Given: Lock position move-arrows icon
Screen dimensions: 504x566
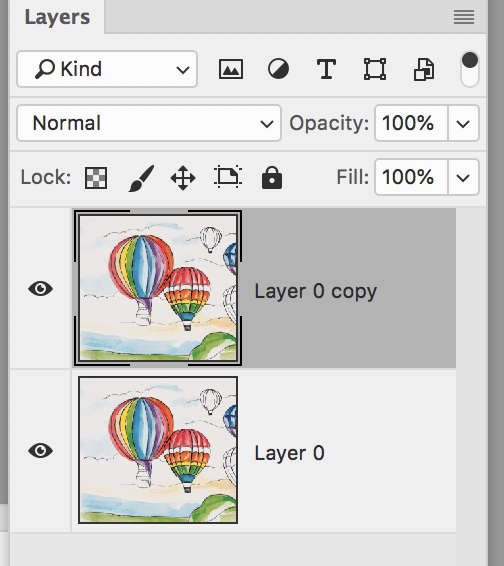Looking at the screenshot, I should point(183,178).
